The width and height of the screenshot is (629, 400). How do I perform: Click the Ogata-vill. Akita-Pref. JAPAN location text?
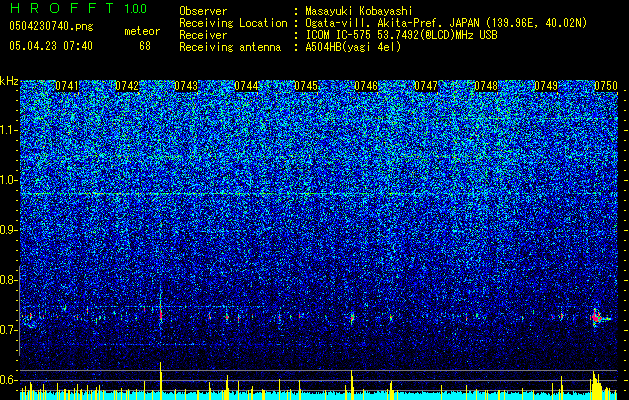tap(446, 23)
